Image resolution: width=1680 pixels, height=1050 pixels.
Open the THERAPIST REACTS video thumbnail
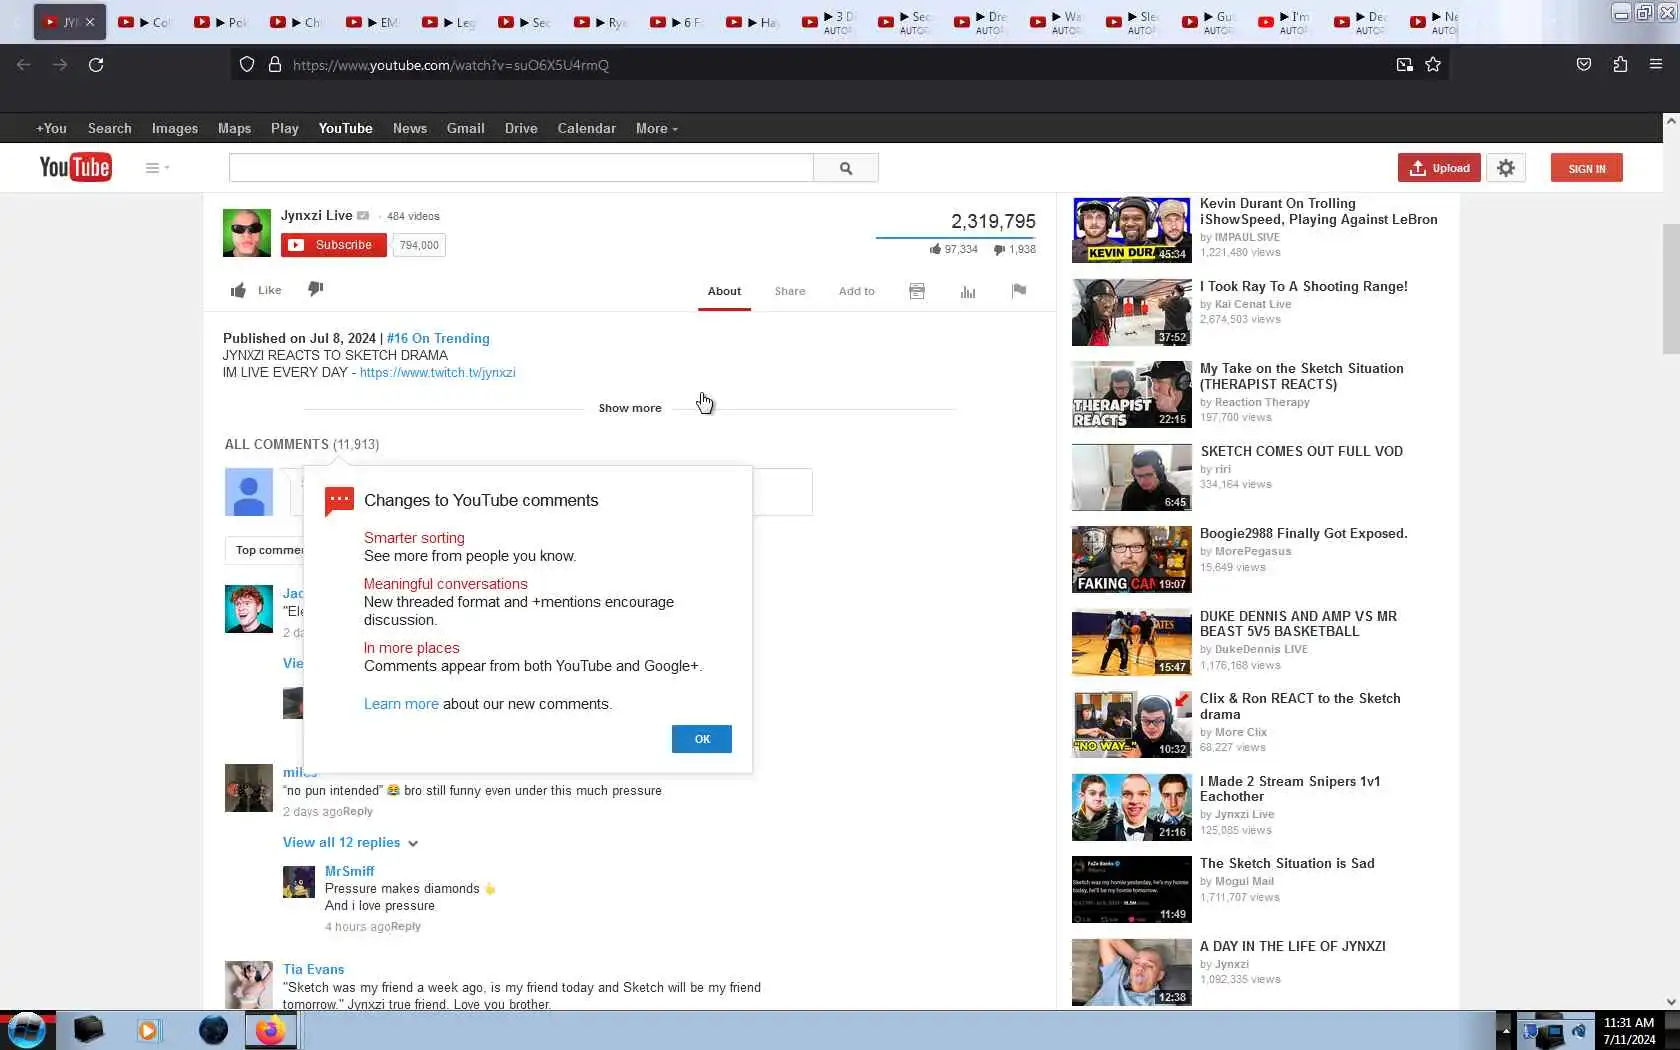(1132, 395)
